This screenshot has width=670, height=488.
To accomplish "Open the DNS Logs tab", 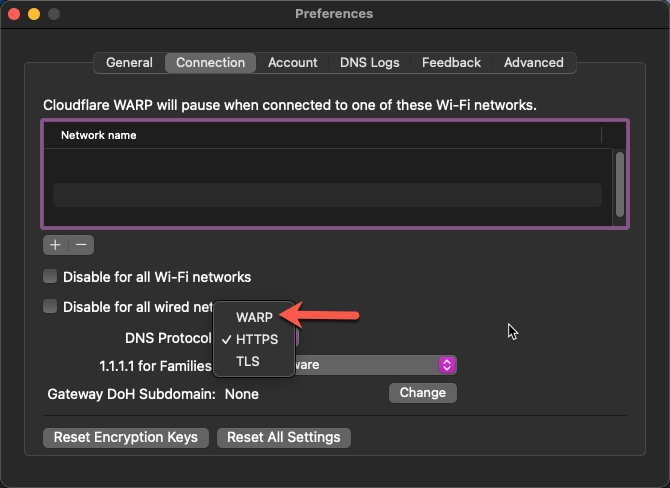I will click(370, 63).
